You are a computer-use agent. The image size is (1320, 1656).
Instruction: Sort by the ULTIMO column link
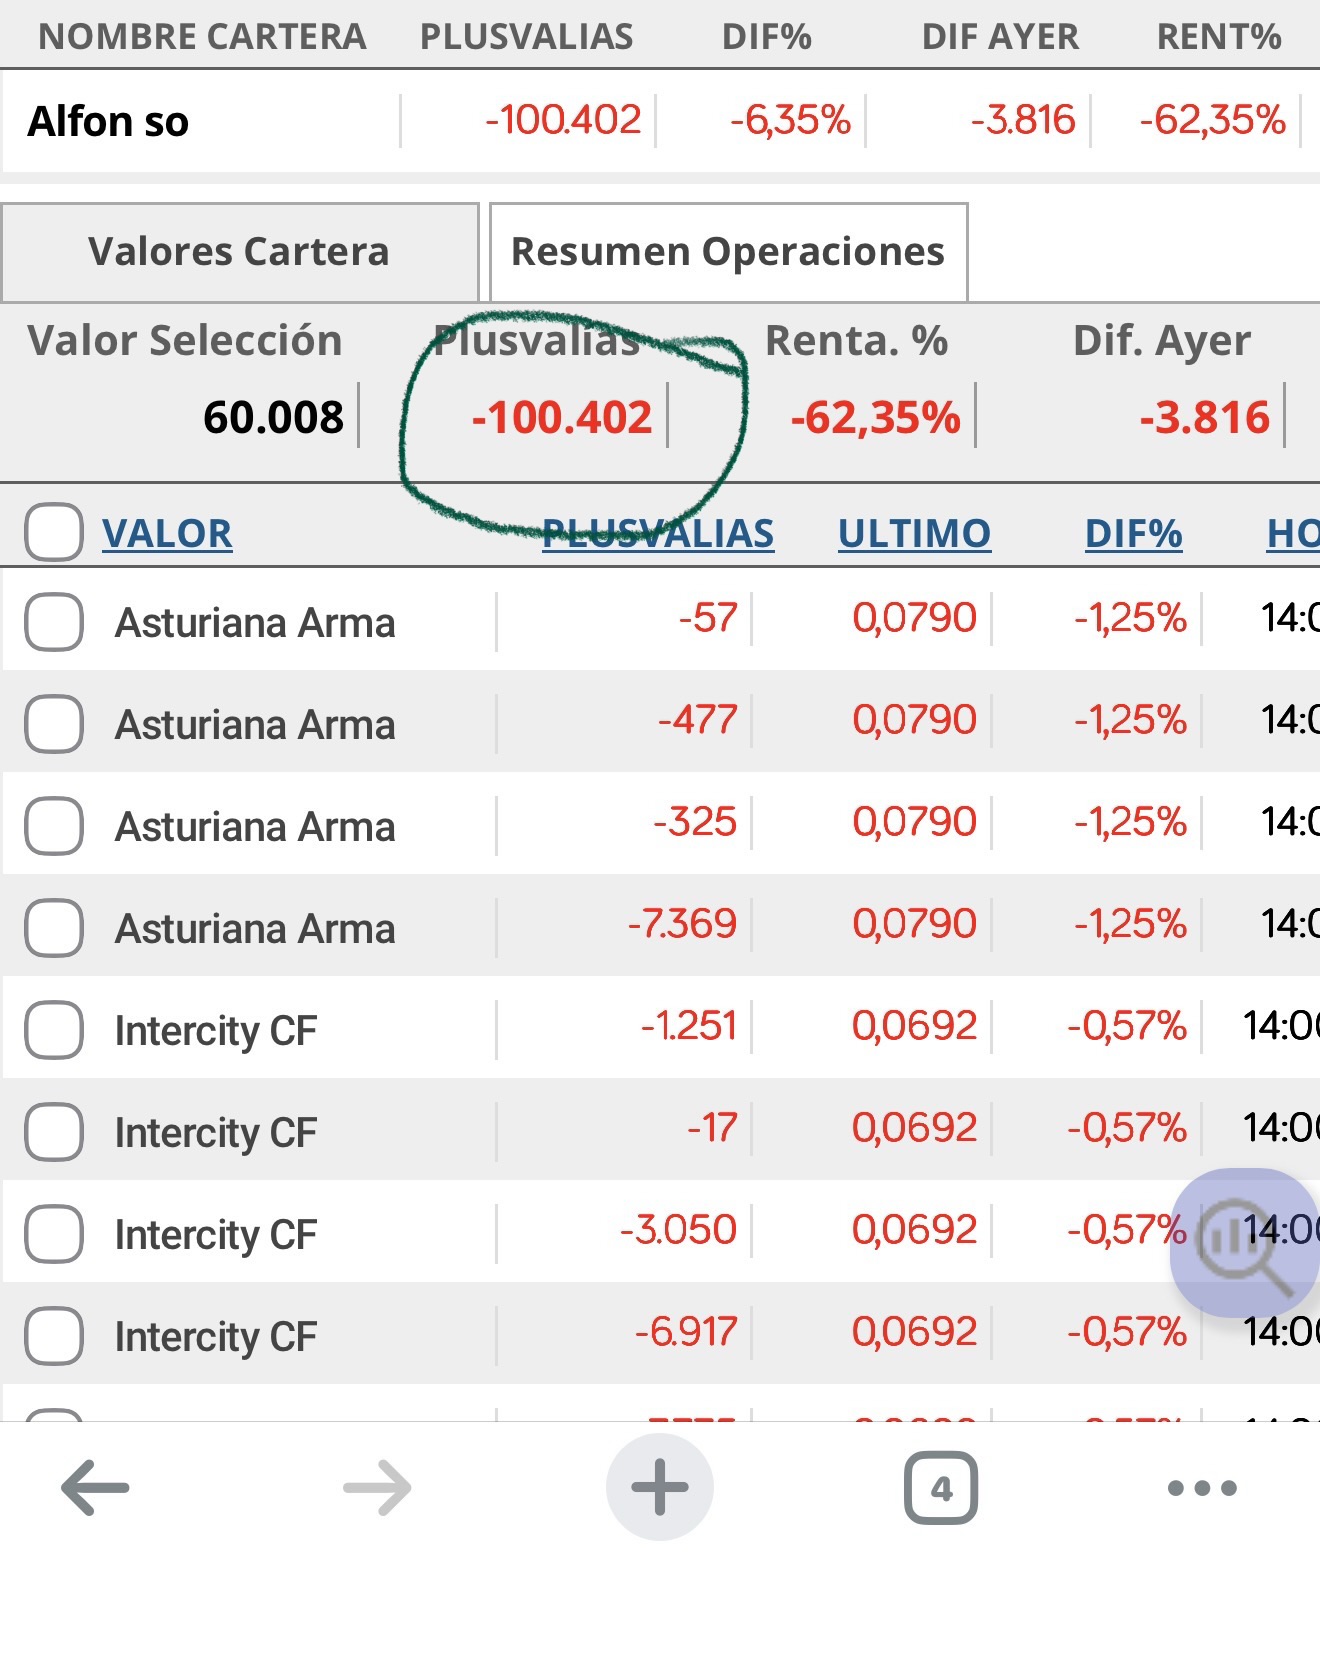pos(914,533)
